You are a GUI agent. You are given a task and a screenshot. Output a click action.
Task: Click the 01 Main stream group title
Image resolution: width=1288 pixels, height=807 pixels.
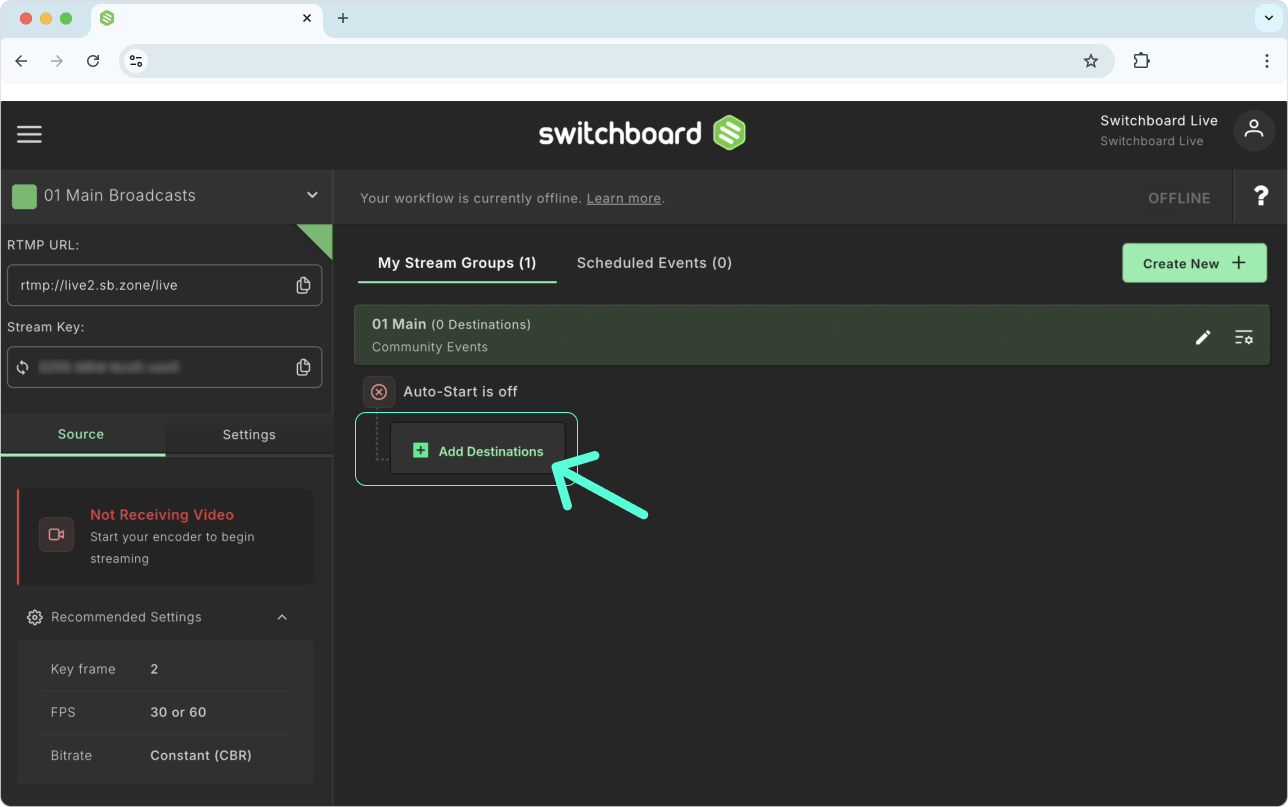pyautogui.click(x=399, y=324)
